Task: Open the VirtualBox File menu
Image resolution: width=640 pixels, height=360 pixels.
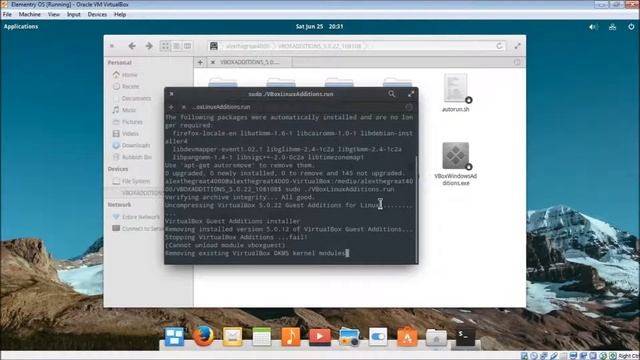Action: coord(7,14)
